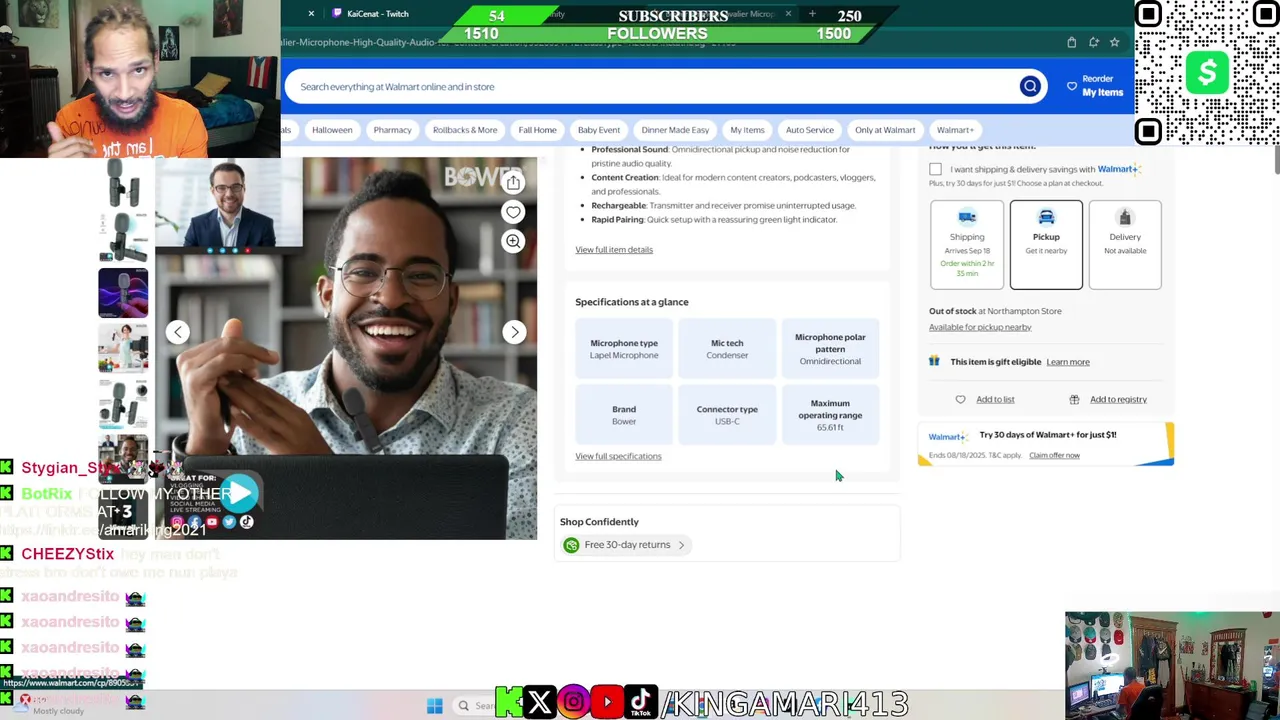Viewport: 1280px width, 720px height.
Task: Click the Mic tech Condenser tile
Action: (727, 349)
